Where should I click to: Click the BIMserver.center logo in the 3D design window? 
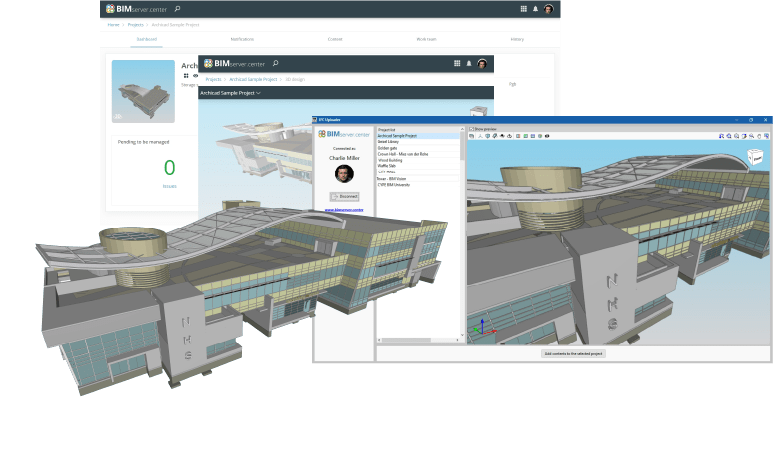click(x=235, y=64)
